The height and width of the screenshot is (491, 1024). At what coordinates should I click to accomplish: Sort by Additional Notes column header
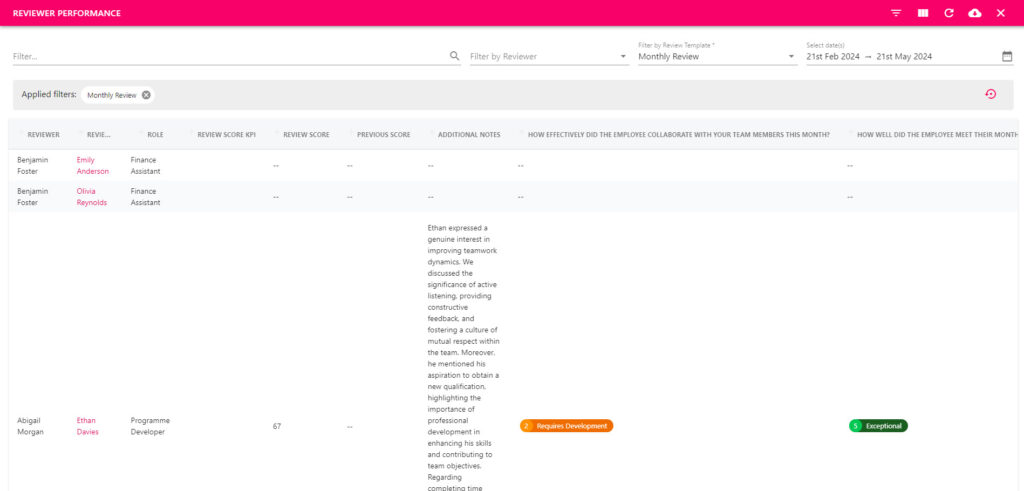pos(469,135)
